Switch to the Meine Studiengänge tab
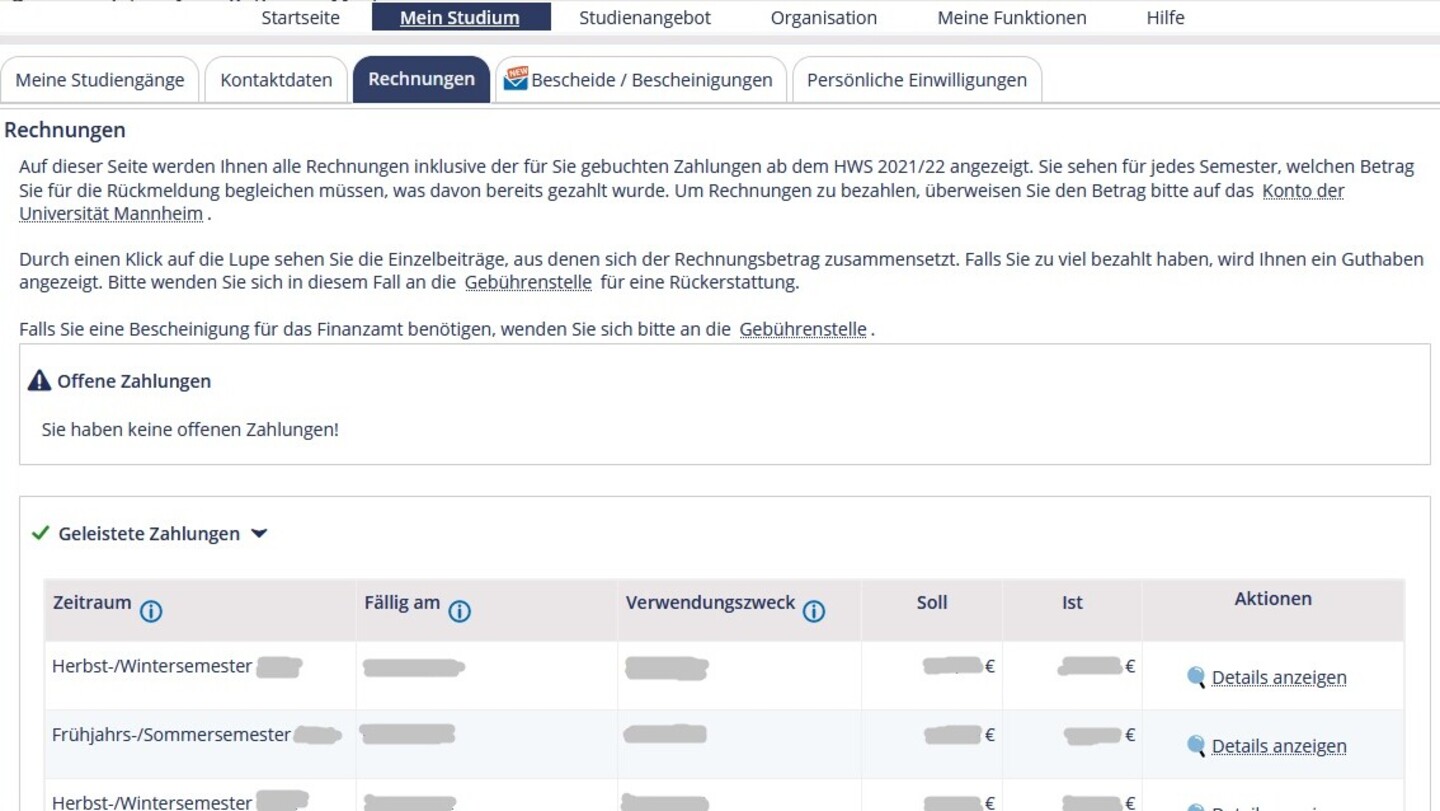1440x811 pixels. point(100,80)
